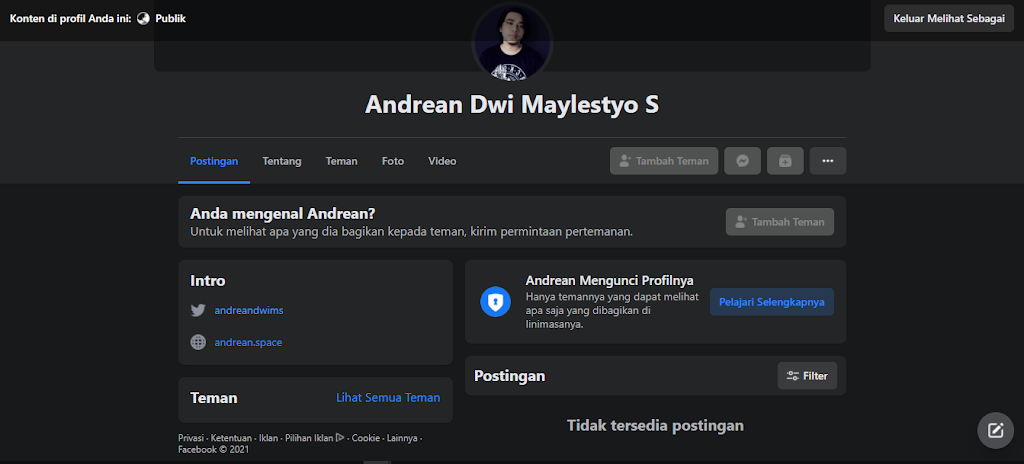This screenshot has height=464, width=1024.
Task: Click the profile name Andrean Dwi Maylestyo S
Action: tap(512, 105)
